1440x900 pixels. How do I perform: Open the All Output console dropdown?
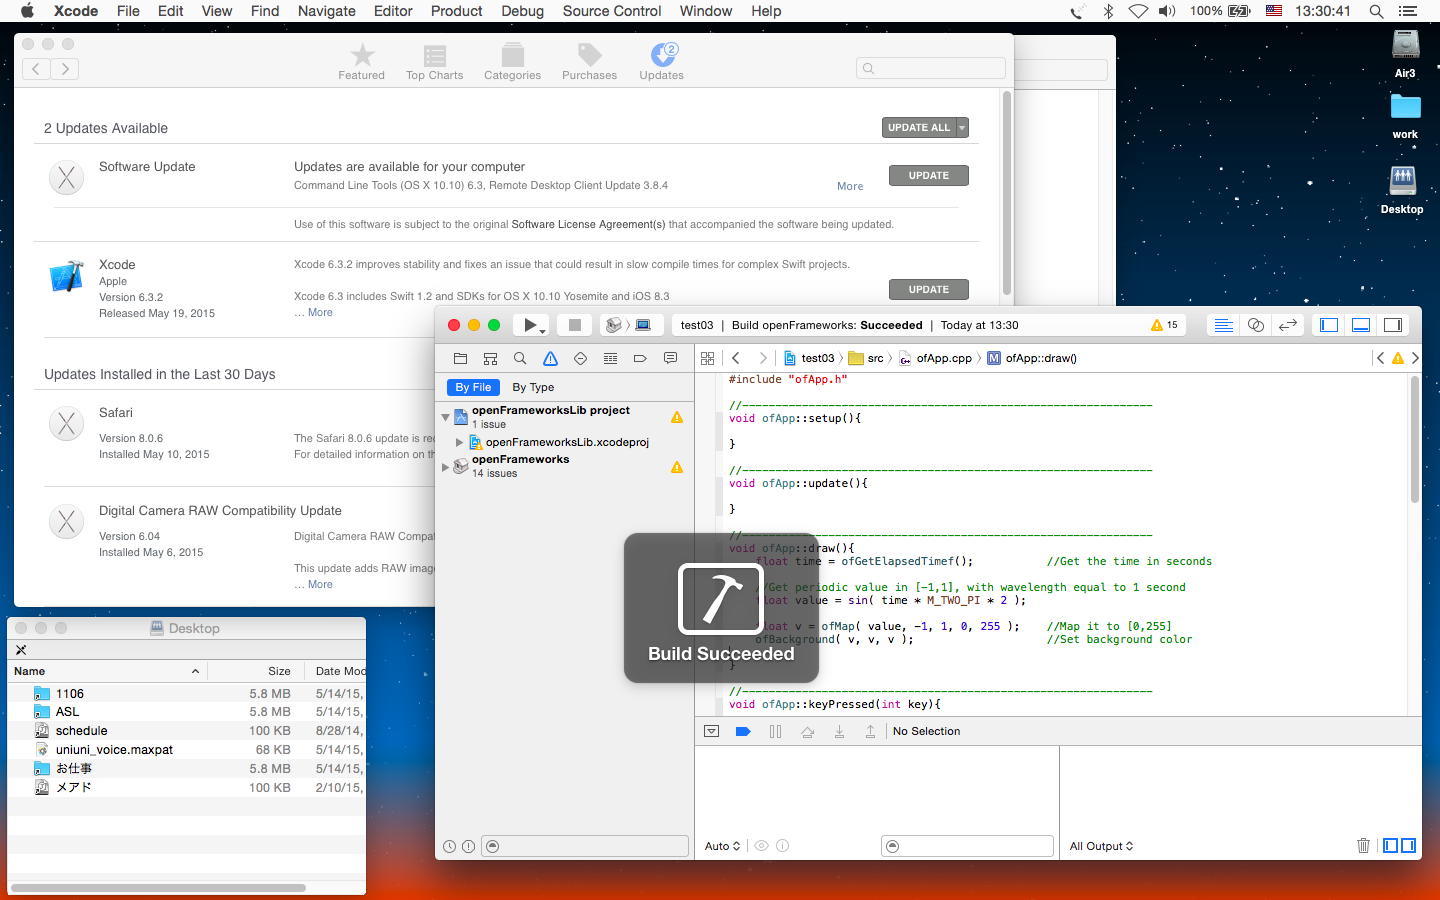pos(1101,846)
